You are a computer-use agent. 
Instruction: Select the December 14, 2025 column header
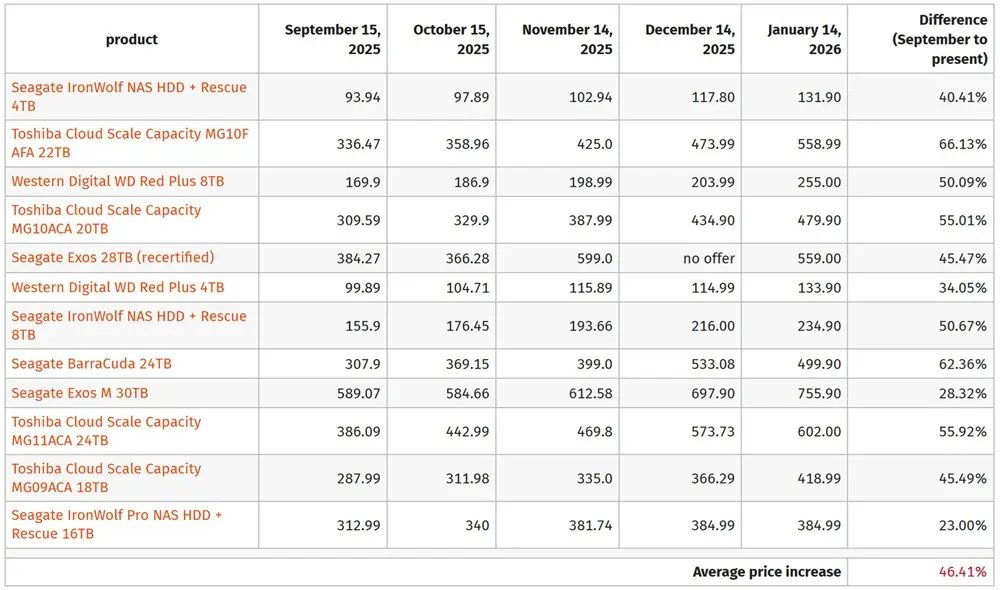coord(689,39)
